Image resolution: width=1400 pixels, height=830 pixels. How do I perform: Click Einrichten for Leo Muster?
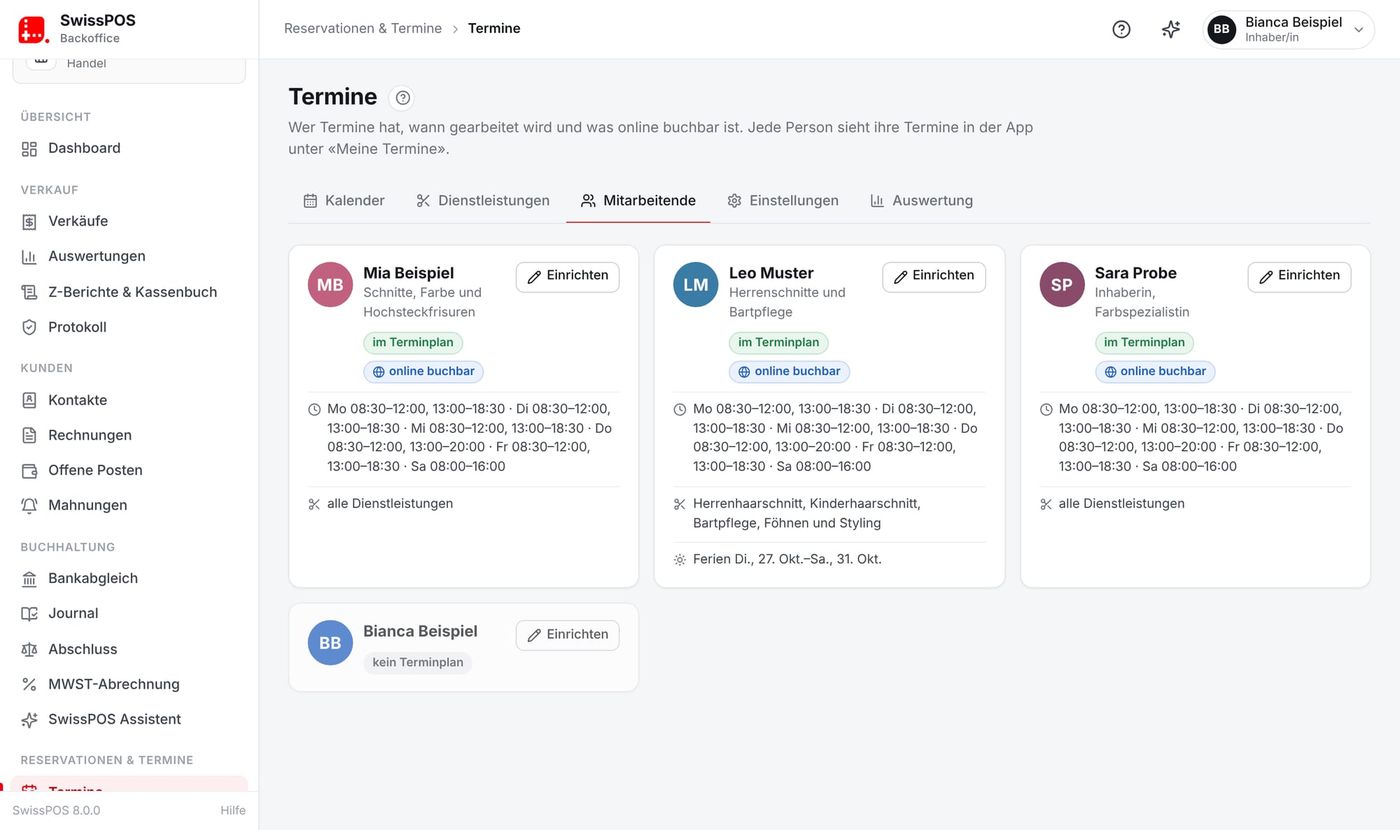[x=934, y=276]
